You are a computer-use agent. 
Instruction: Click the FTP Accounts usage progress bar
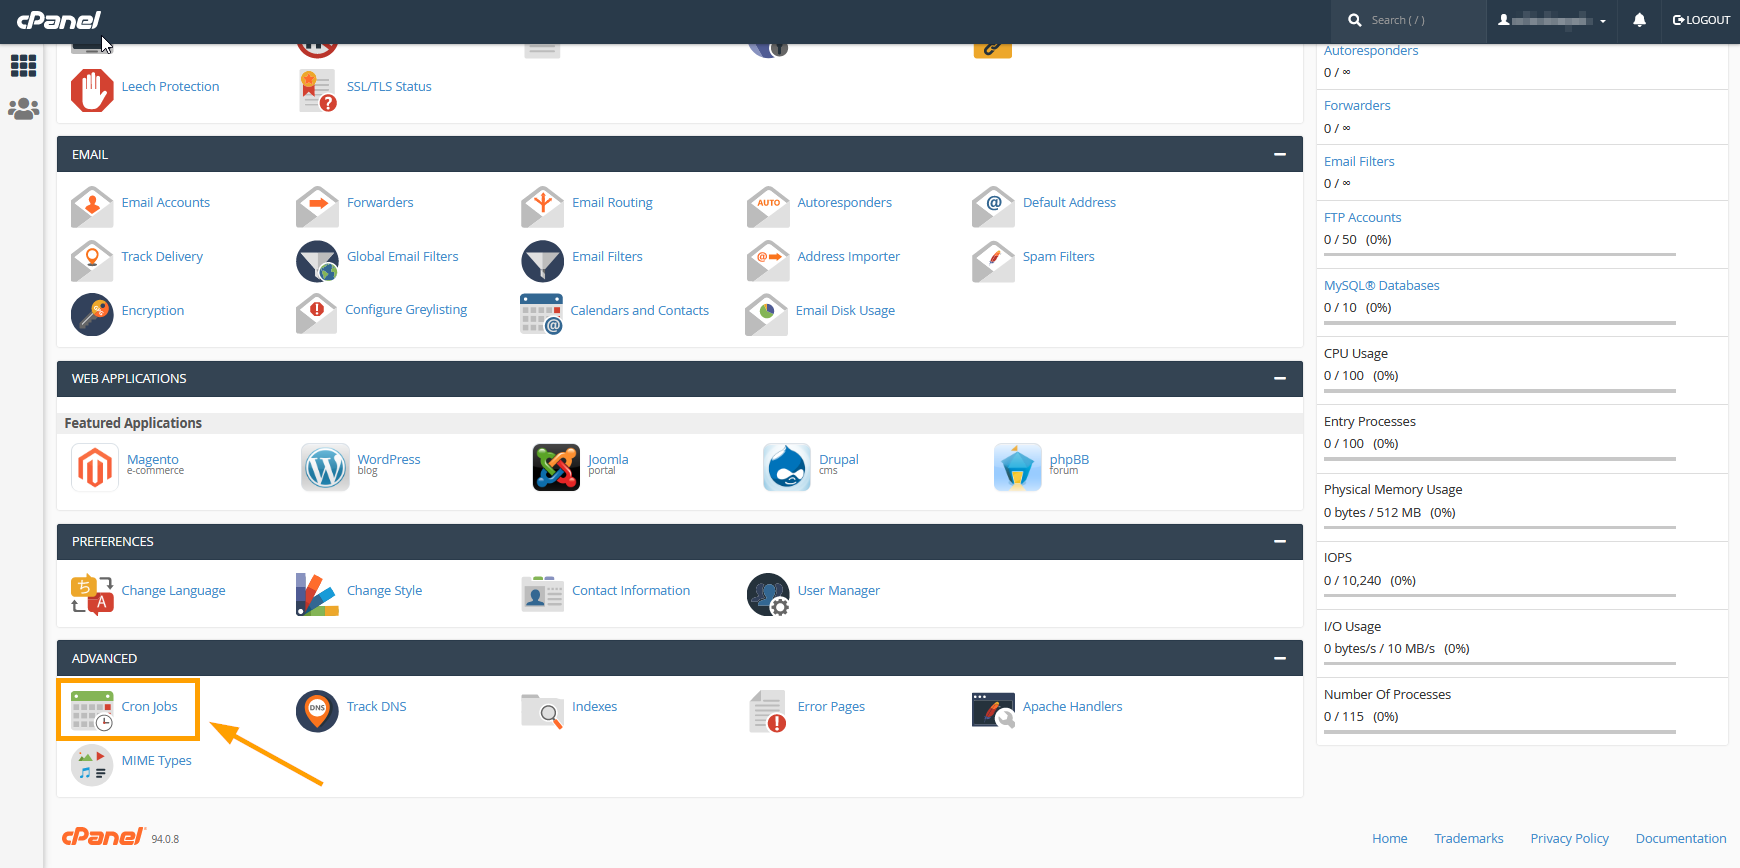tap(1500, 255)
